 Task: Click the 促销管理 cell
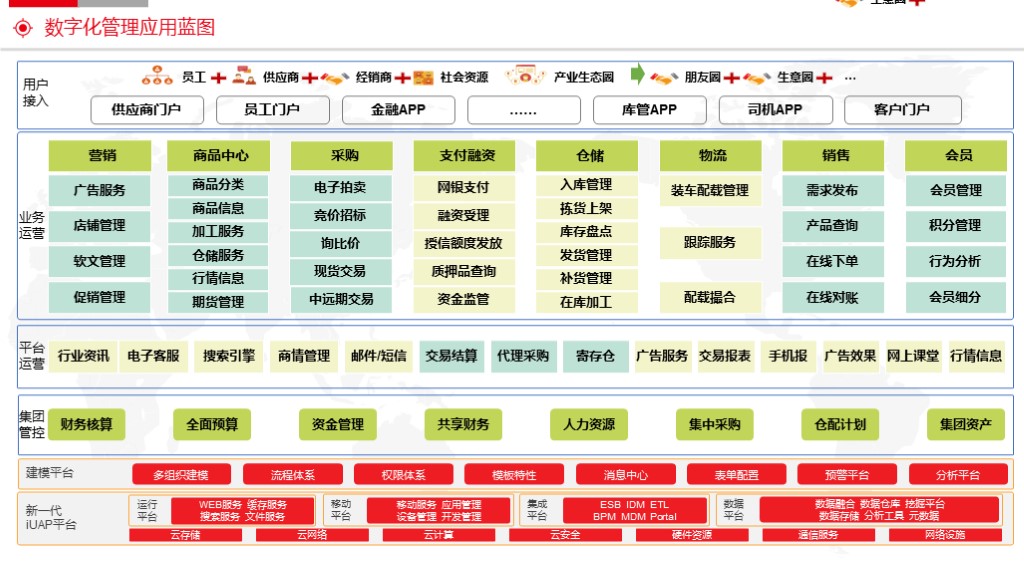[99, 297]
